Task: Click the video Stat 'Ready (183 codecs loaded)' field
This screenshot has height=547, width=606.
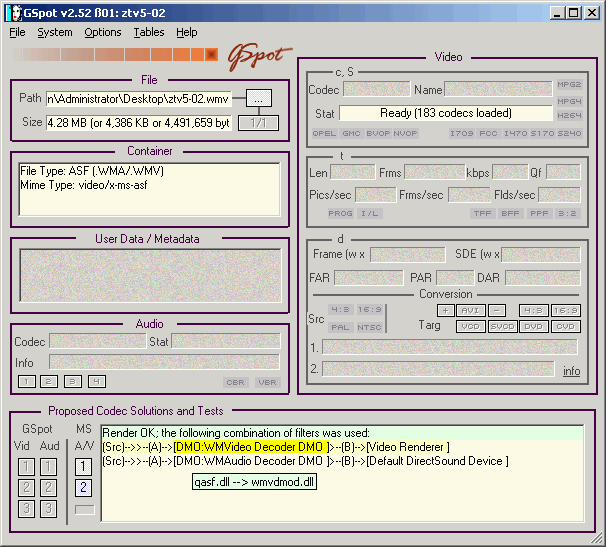Action: tap(446, 113)
